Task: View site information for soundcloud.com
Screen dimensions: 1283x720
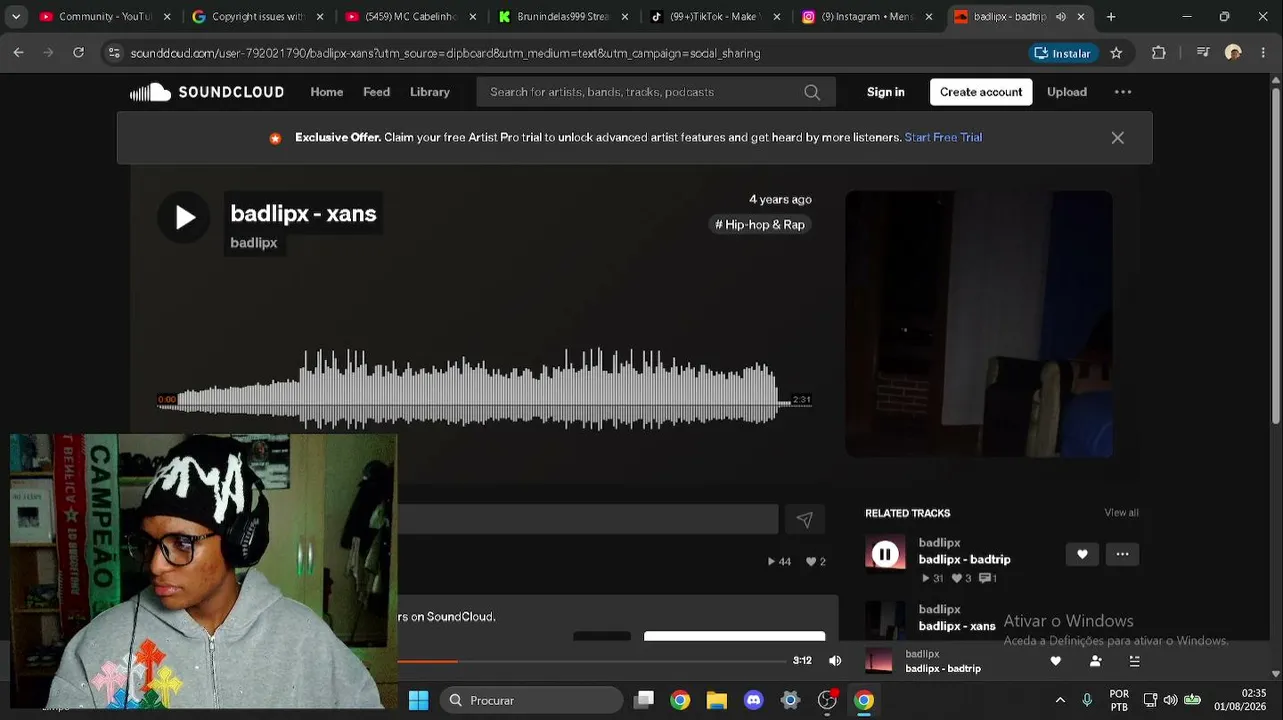Action: point(114,53)
